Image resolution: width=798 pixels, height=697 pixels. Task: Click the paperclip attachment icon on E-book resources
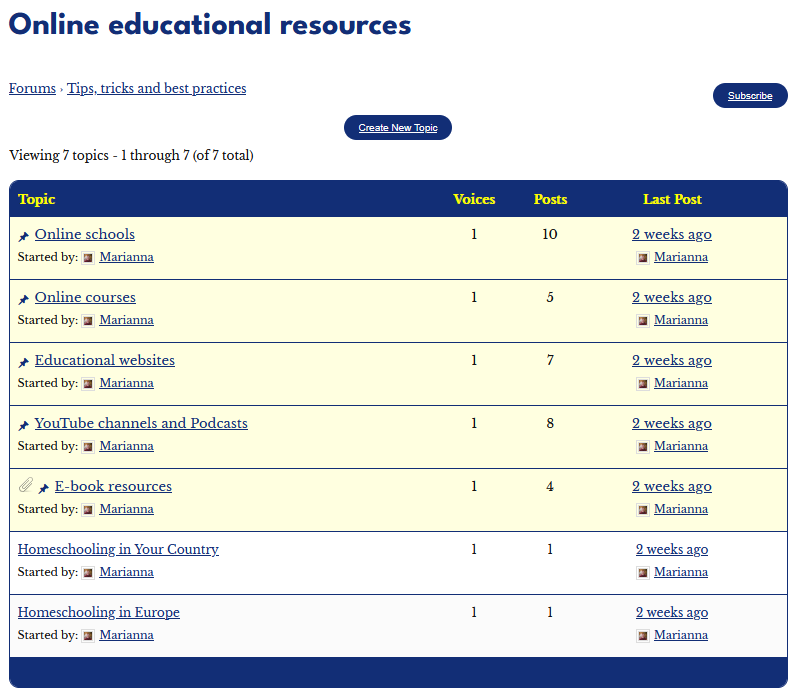coord(26,485)
